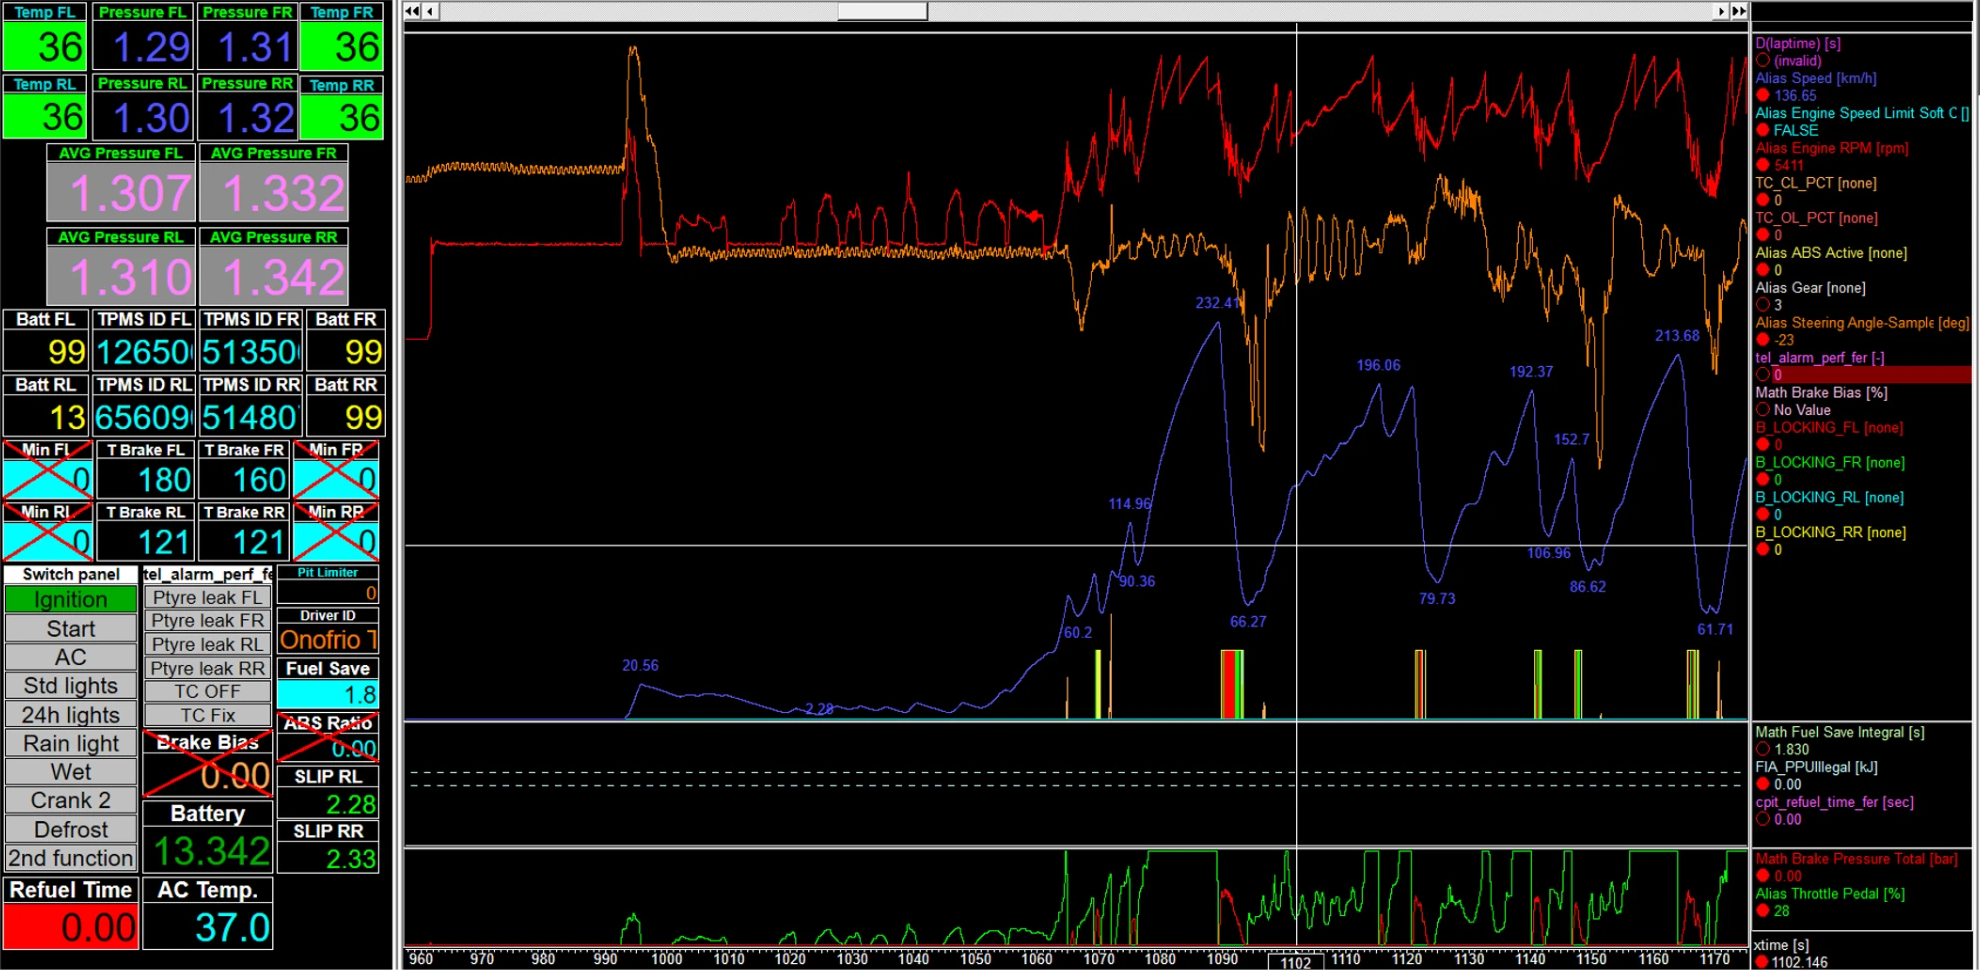Image resolution: width=1980 pixels, height=972 pixels.
Task: Select Ptyre leak FL alarm
Action: coord(208,597)
